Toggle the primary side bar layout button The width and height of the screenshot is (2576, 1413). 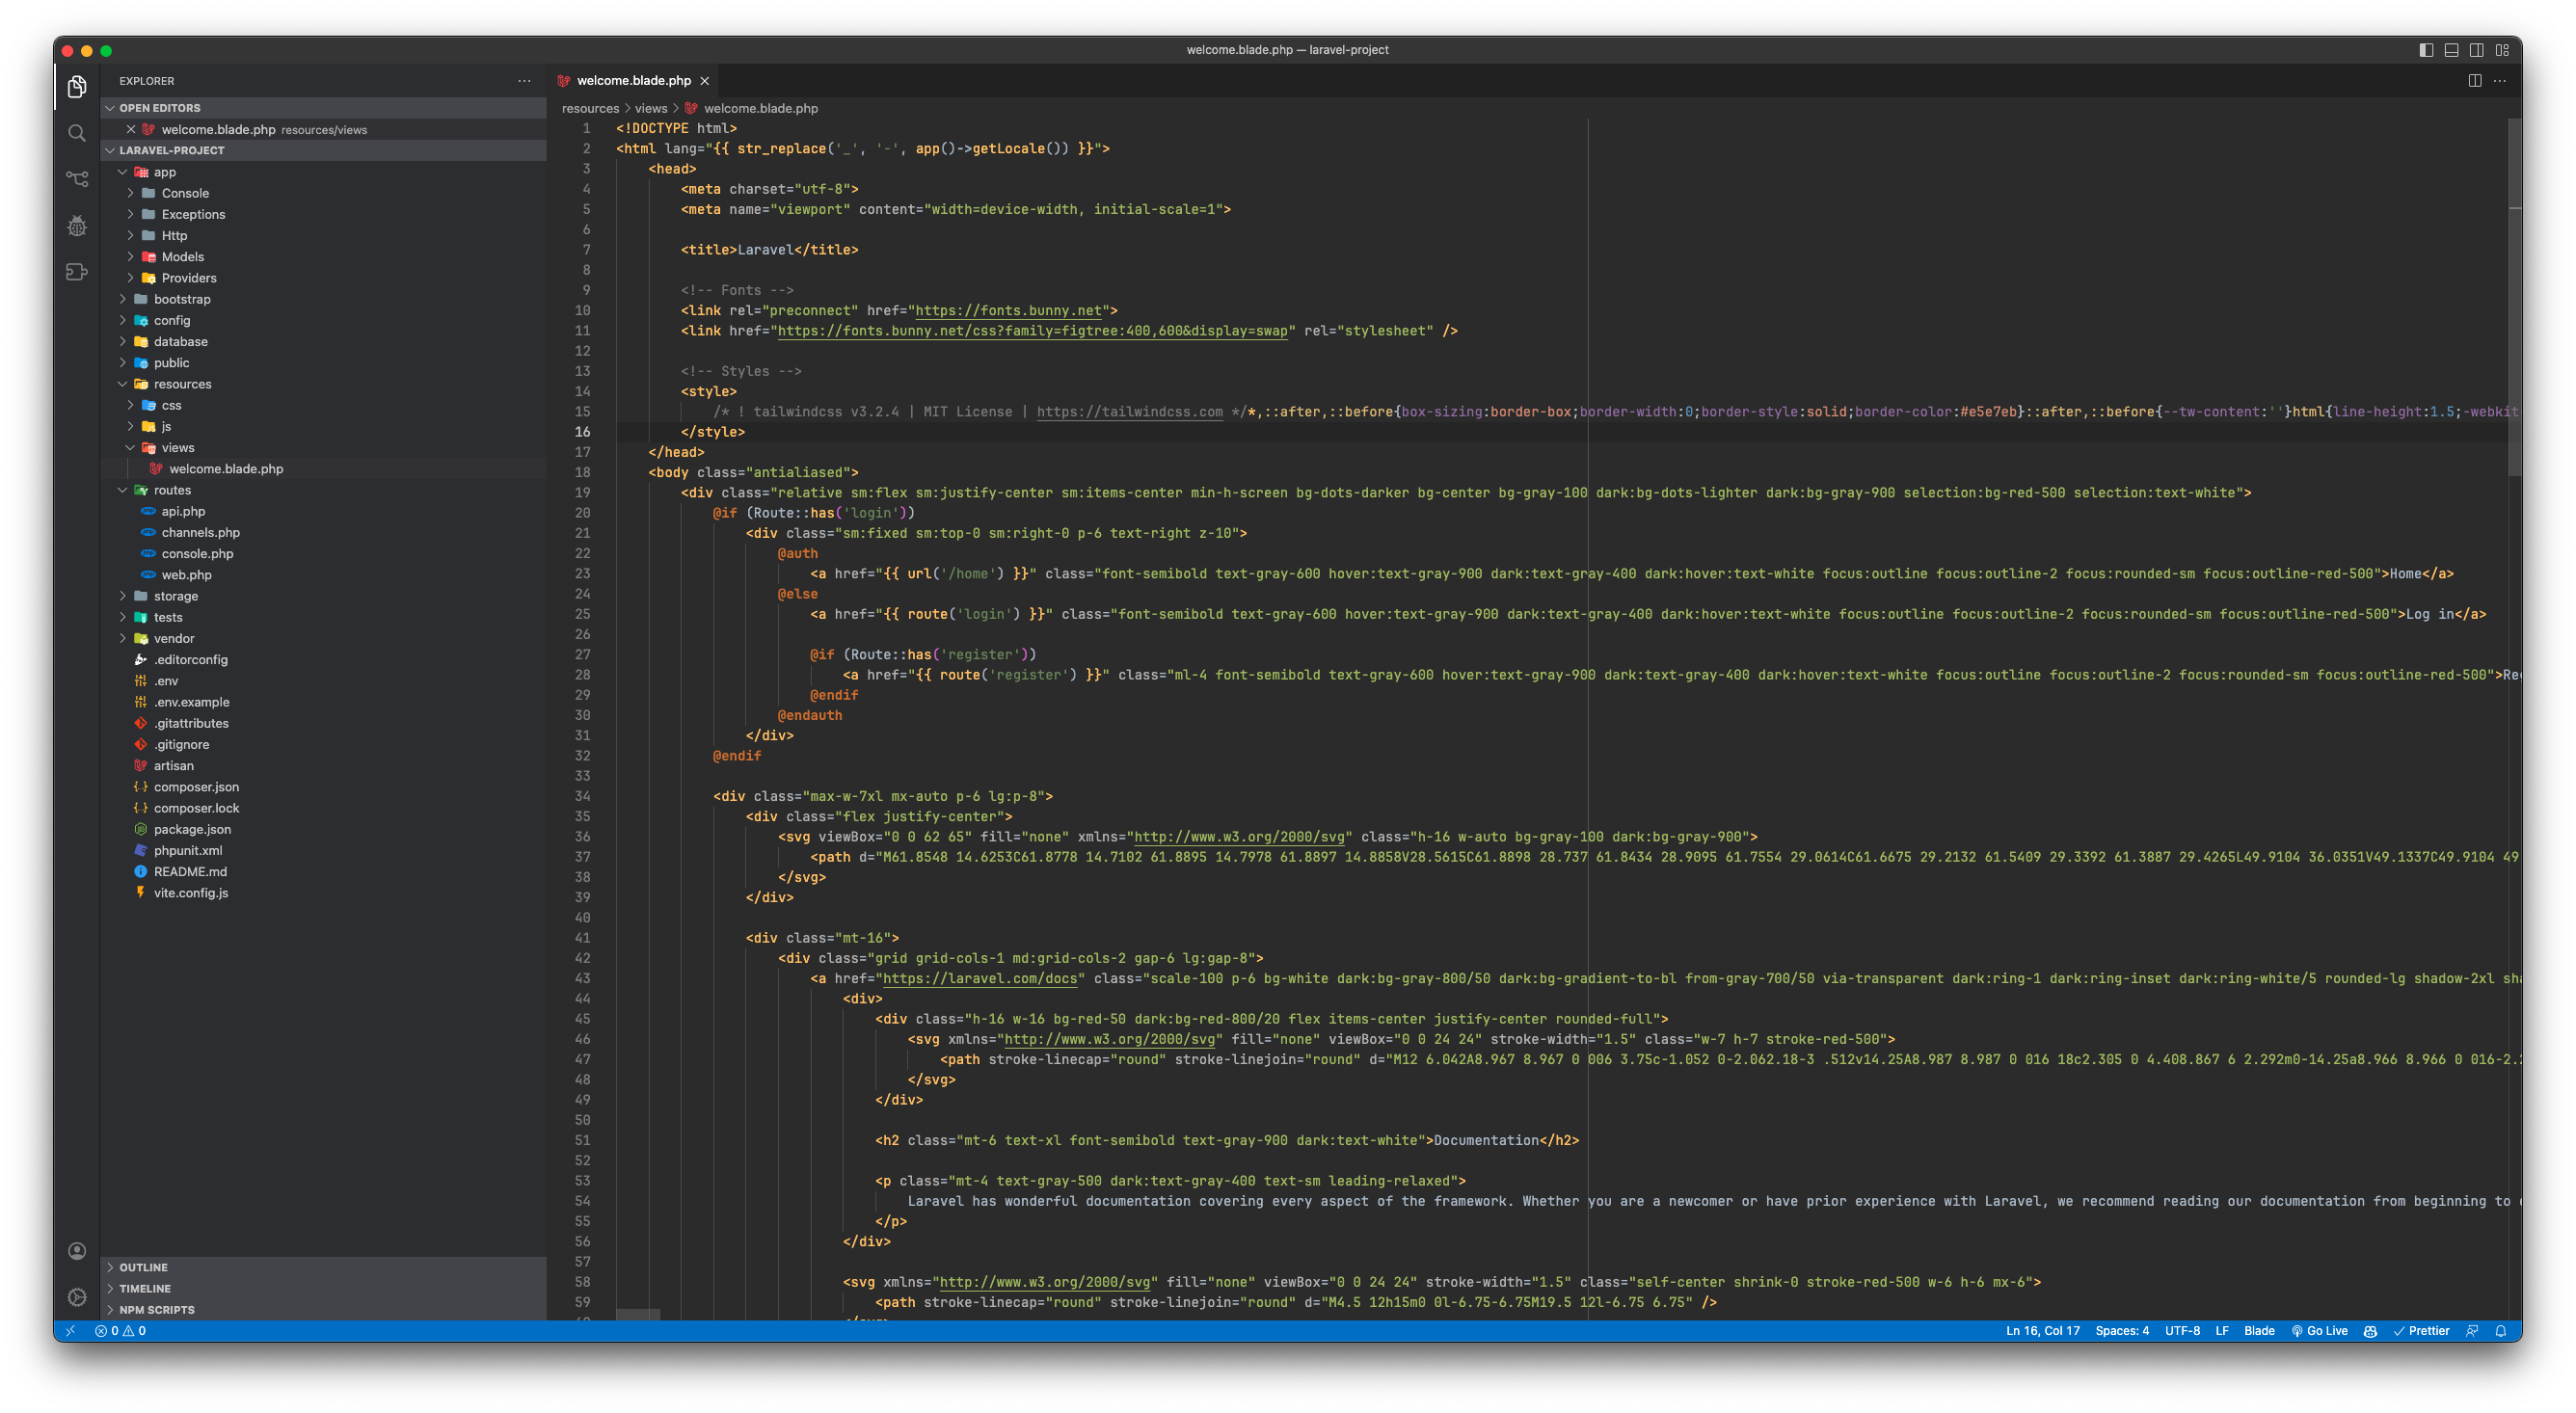[x=2426, y=50]
